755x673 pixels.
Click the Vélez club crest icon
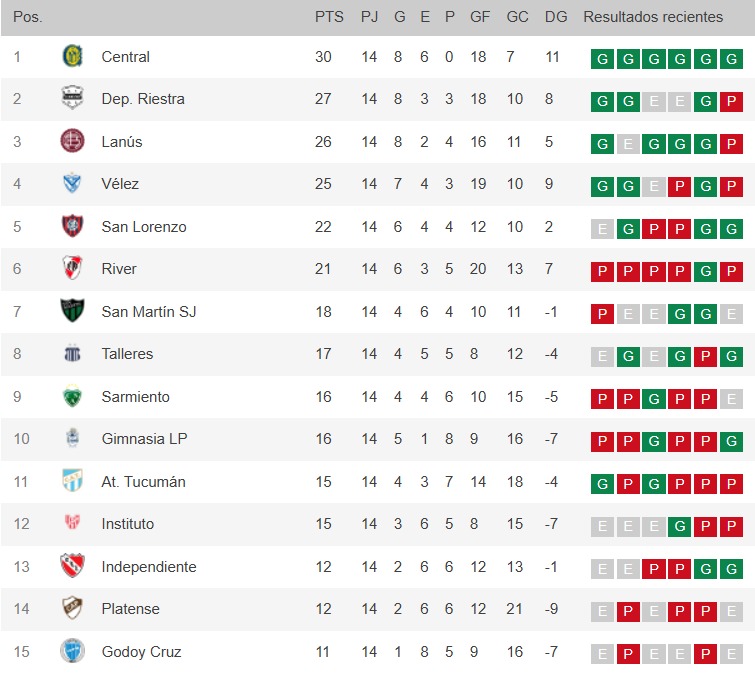(73, 184)
